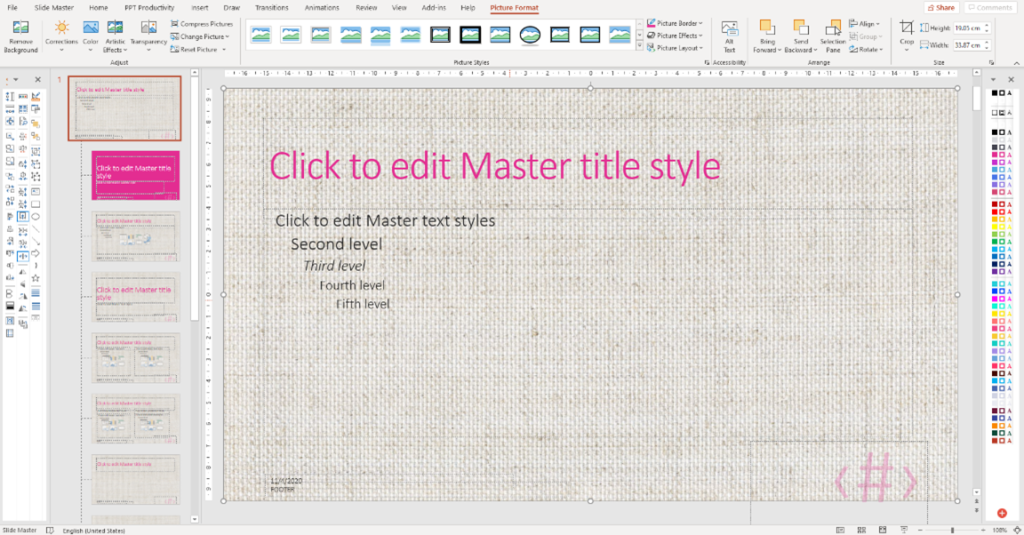
Task: Switch to the Home tab
Action: [99, 8]
